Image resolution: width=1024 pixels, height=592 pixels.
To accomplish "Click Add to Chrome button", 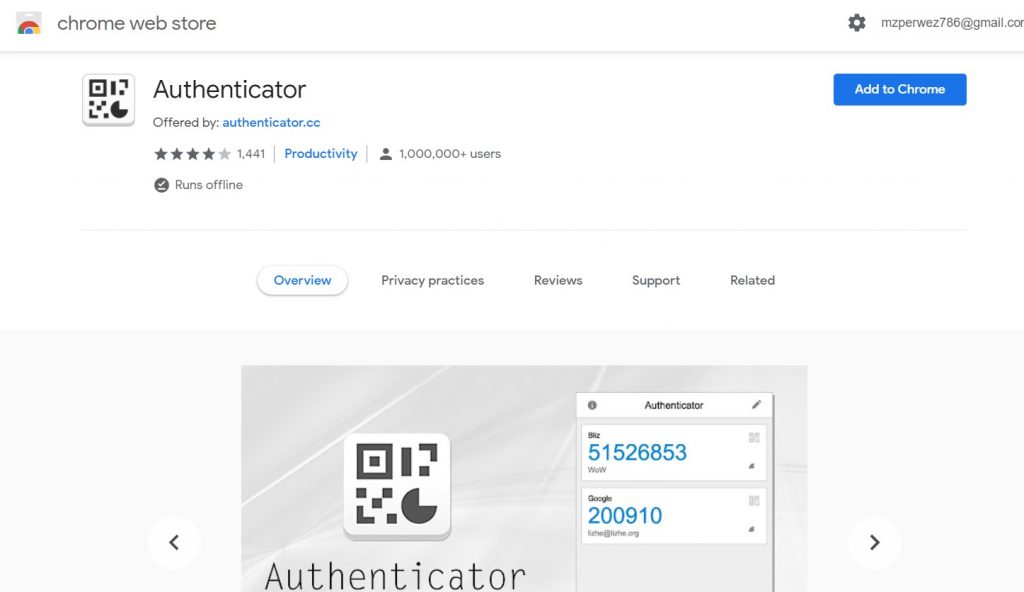I will pos(900,90).
